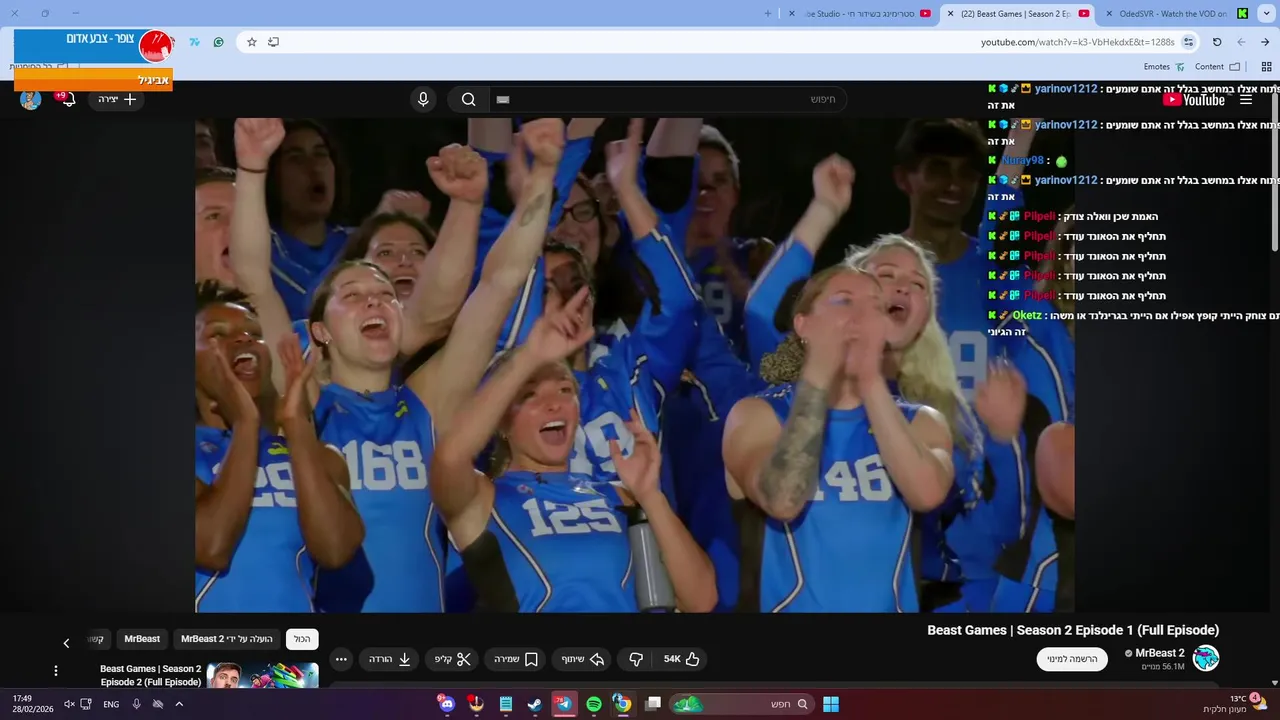The width and height of the screenshot is (1280, 720).
Task: Open the MrBeast 2 channel avatar
Action: 1206,658
